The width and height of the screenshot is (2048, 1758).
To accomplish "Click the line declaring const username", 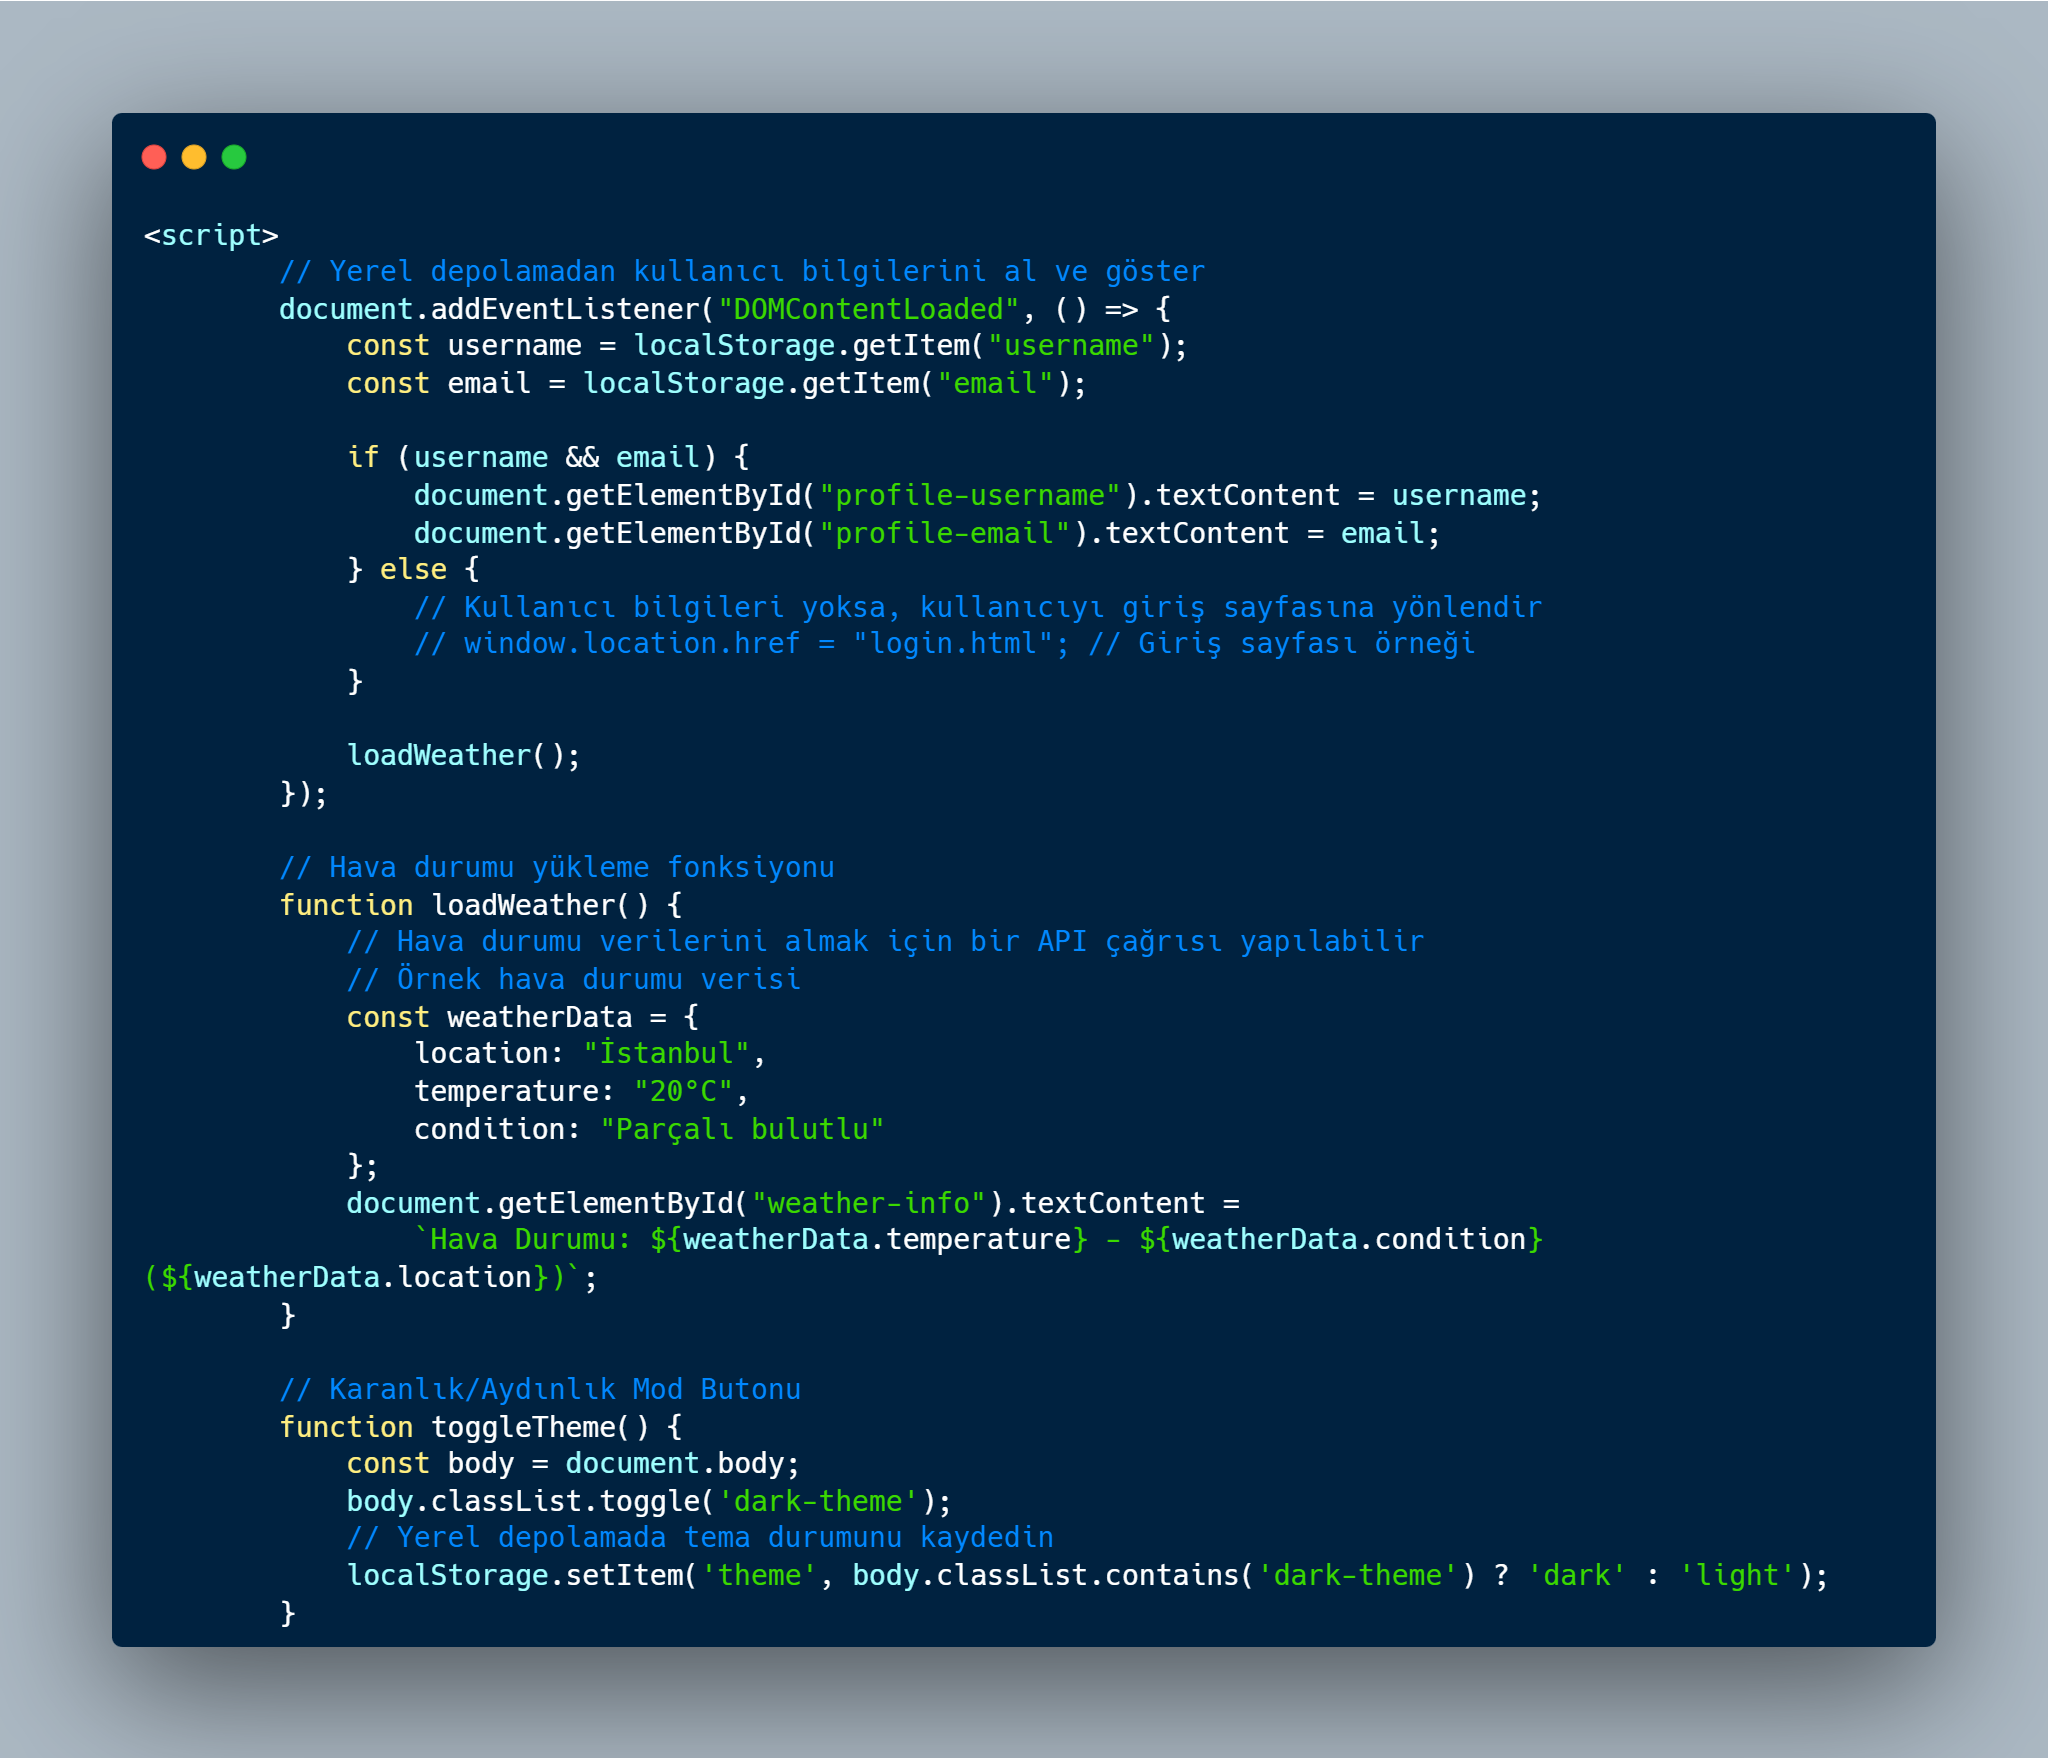I will tap(766, 346).
